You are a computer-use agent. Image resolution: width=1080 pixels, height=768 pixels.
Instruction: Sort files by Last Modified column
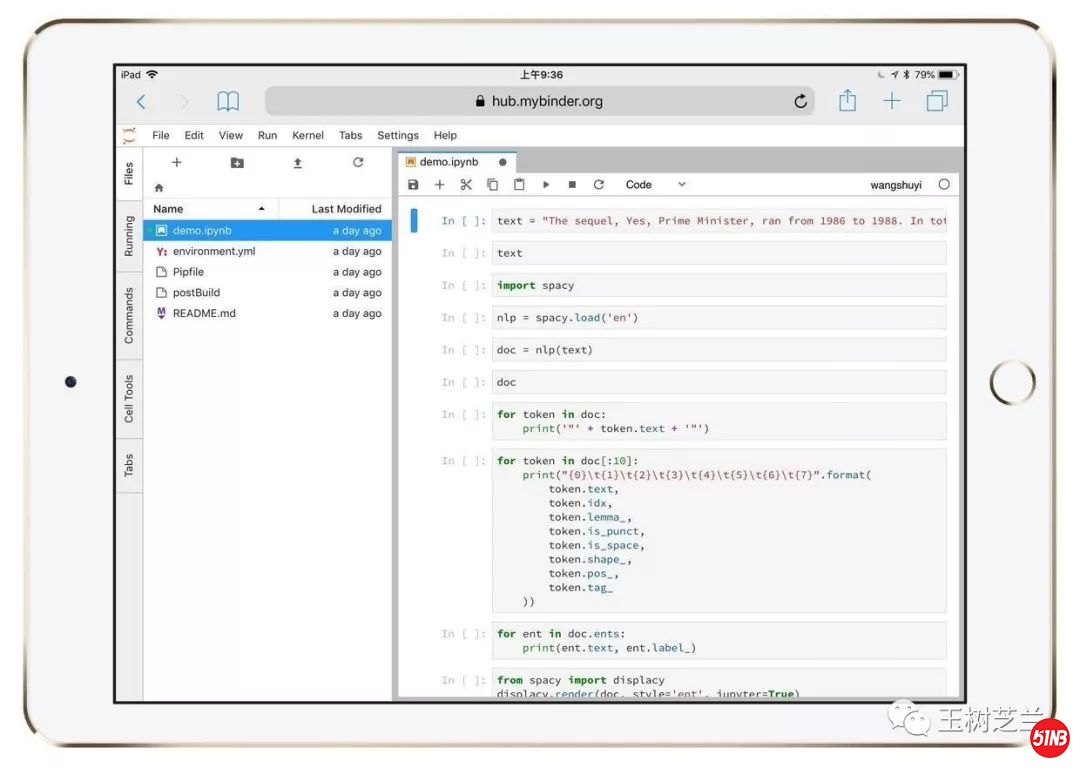click(346, 209)
